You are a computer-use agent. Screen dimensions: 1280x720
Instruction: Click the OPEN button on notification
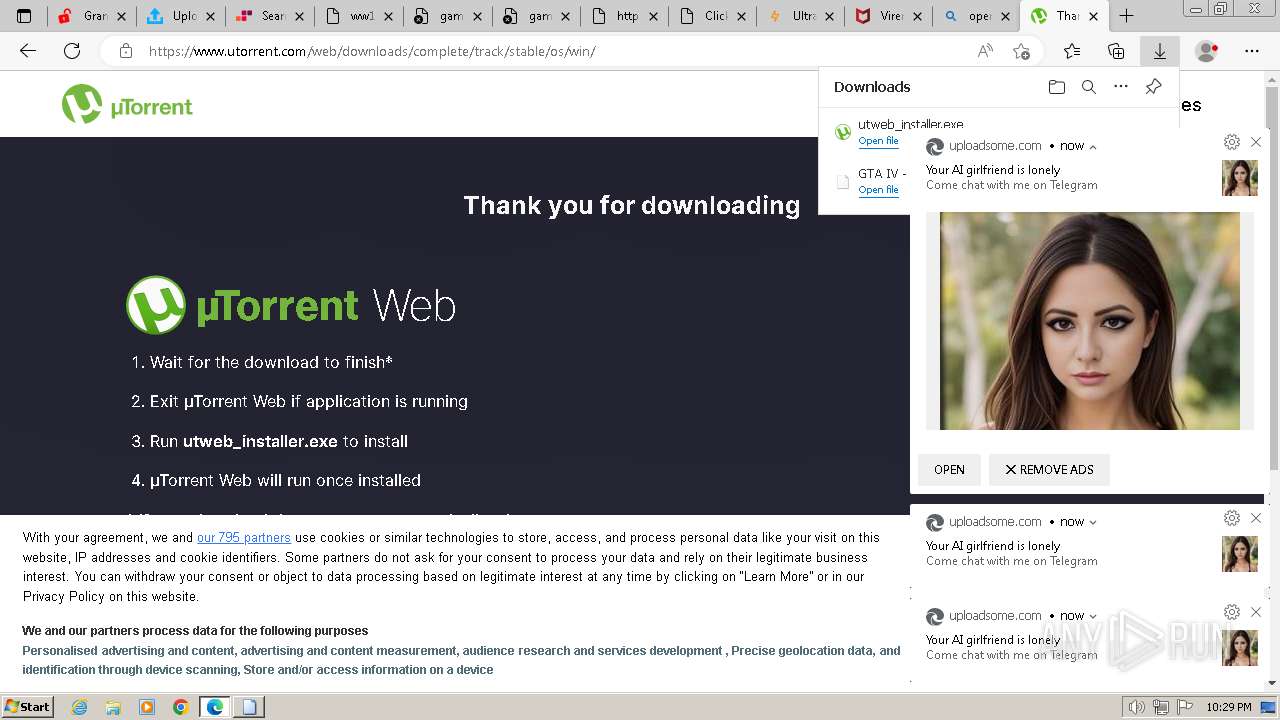tap(949, 470)
